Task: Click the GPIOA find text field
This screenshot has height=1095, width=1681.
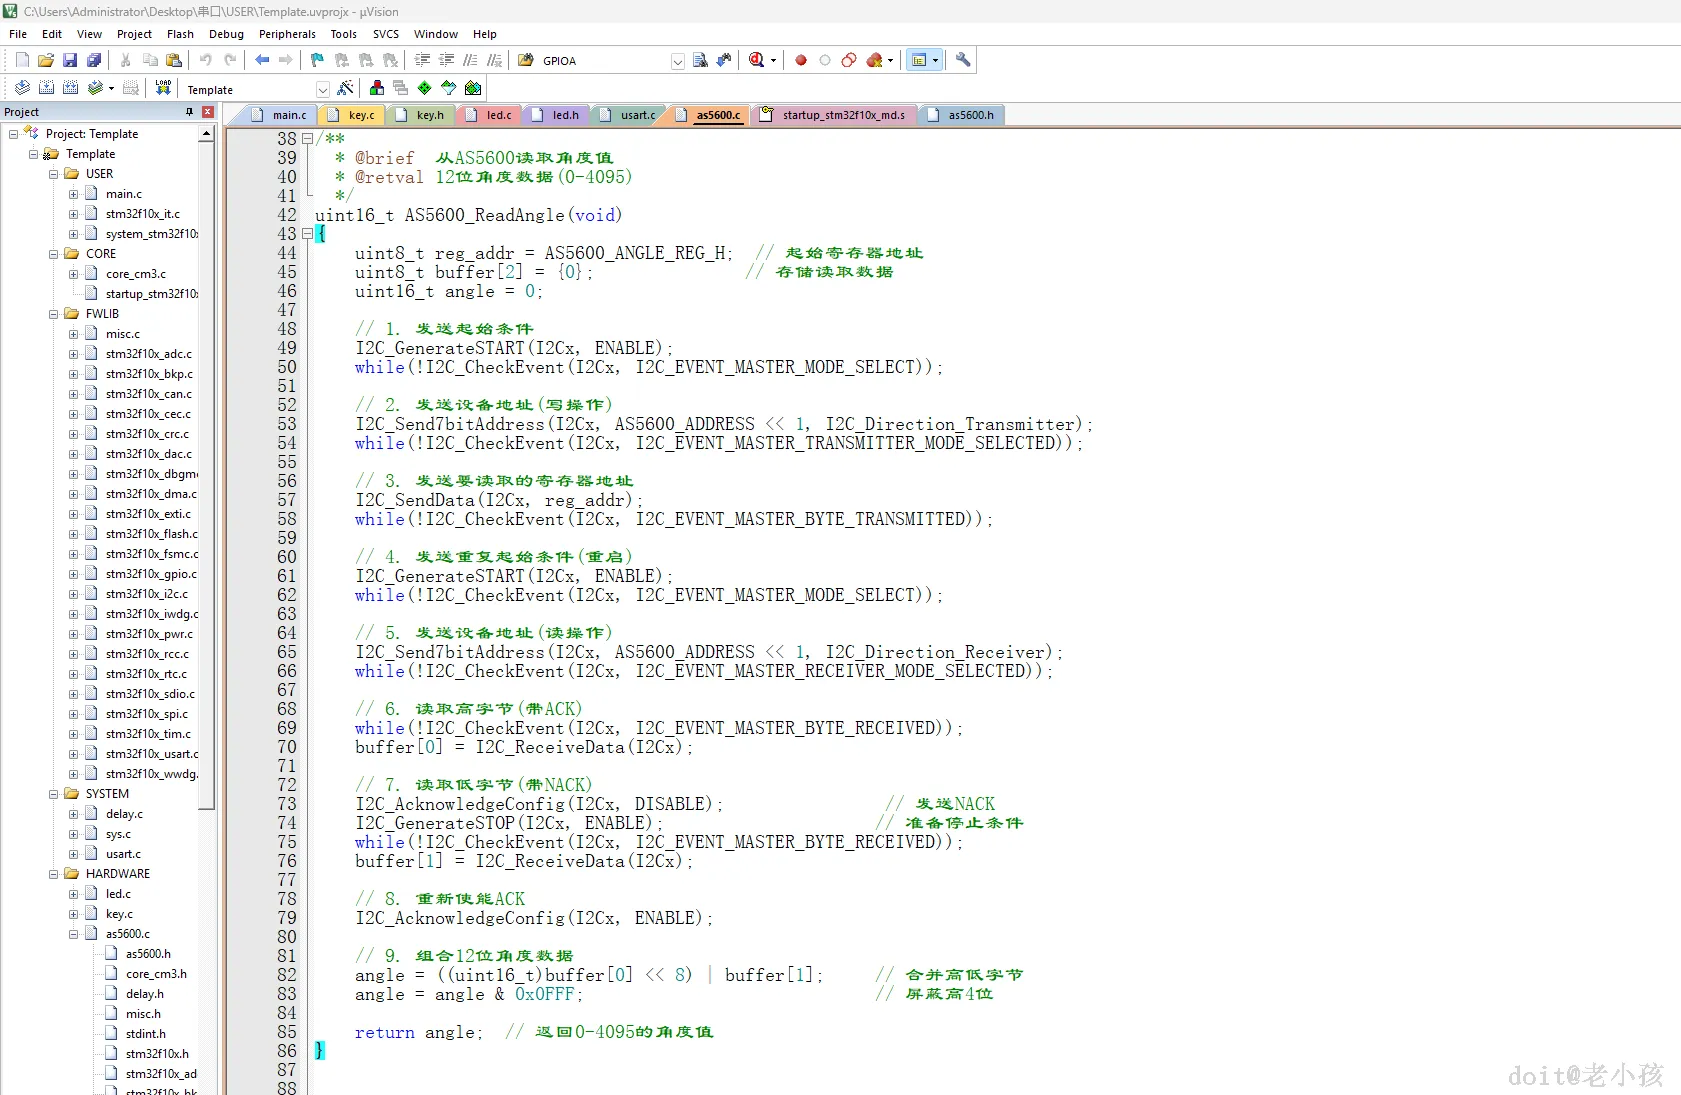Action: click(603, 61)
